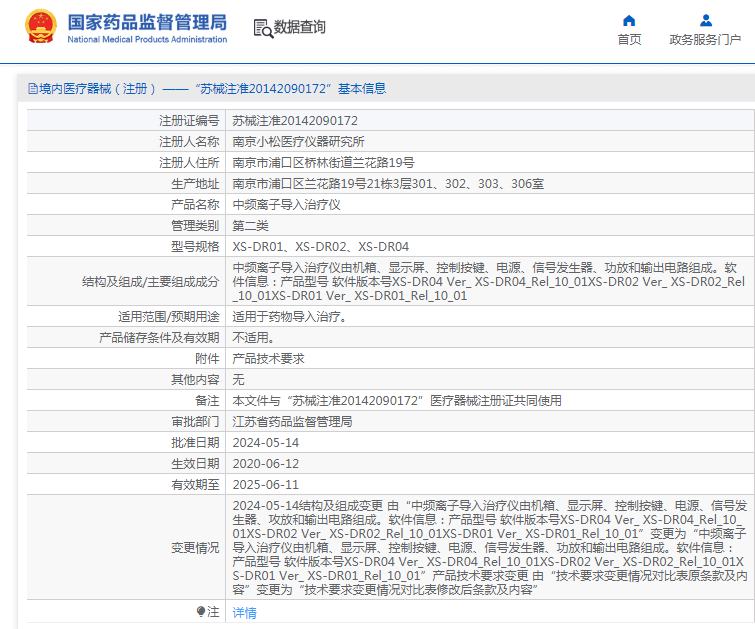Click the bulb icon beside 注
Screen dimensions: 755x629
tap(201, 612)
